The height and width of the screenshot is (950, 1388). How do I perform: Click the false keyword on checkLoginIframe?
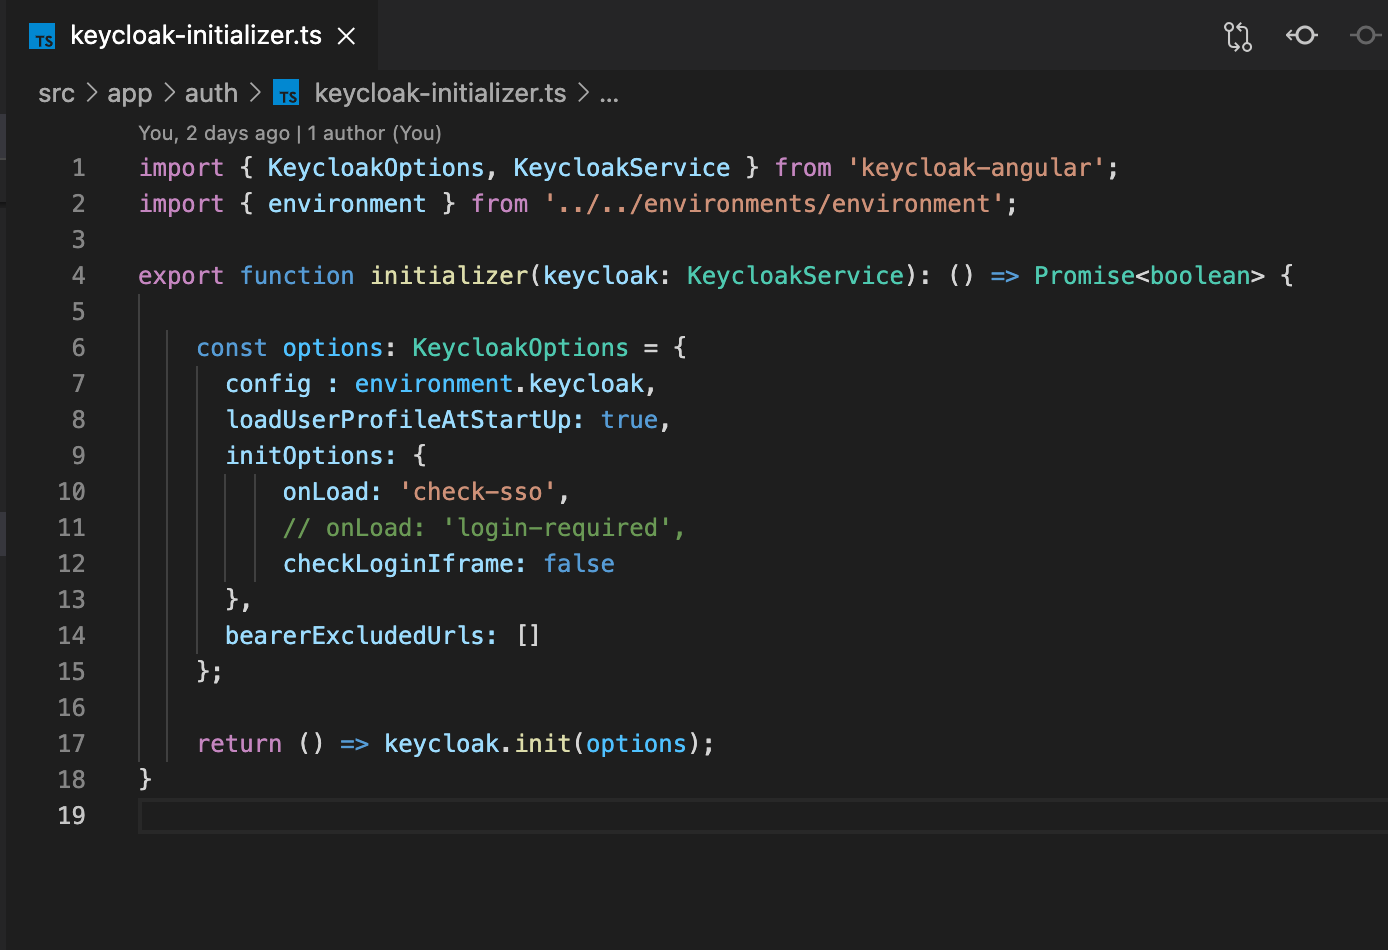(578, 563)
